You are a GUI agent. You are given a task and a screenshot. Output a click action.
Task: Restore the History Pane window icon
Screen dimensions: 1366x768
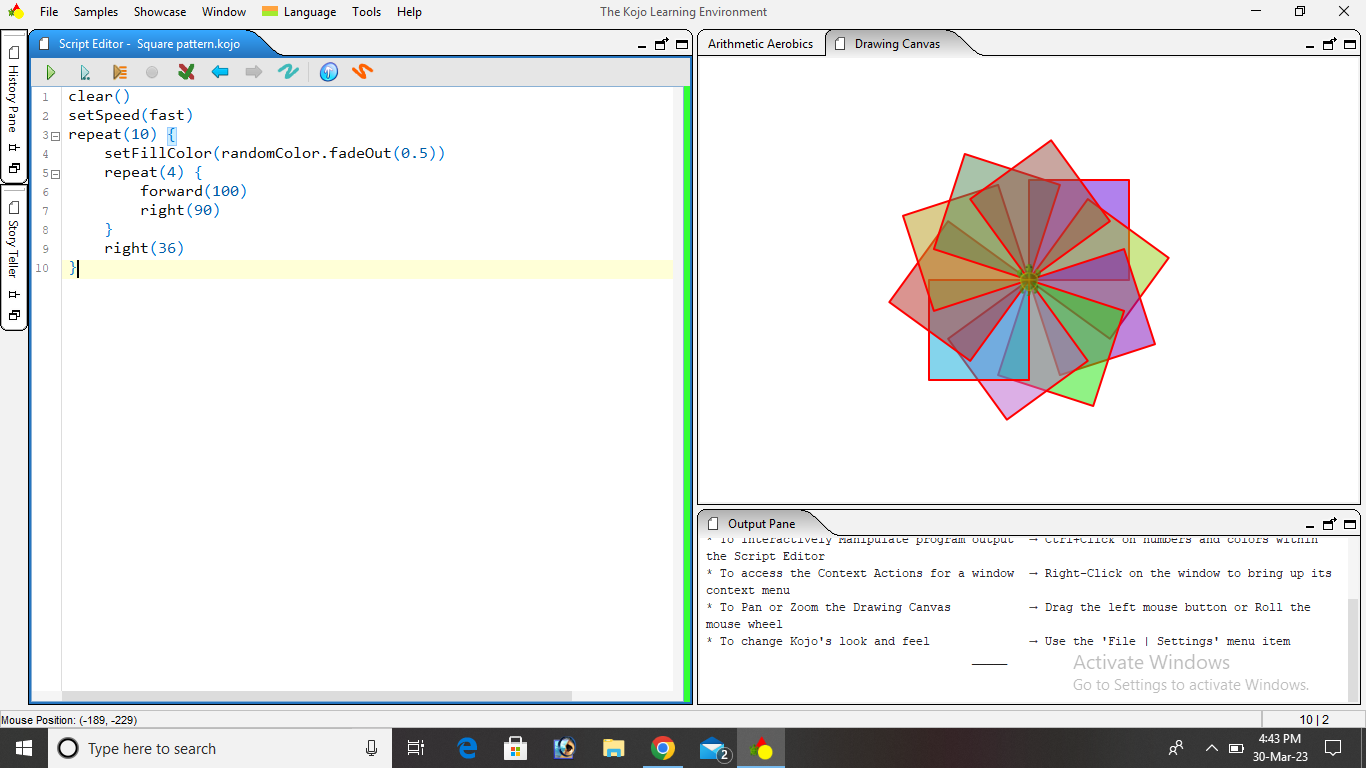pos(14,168)
